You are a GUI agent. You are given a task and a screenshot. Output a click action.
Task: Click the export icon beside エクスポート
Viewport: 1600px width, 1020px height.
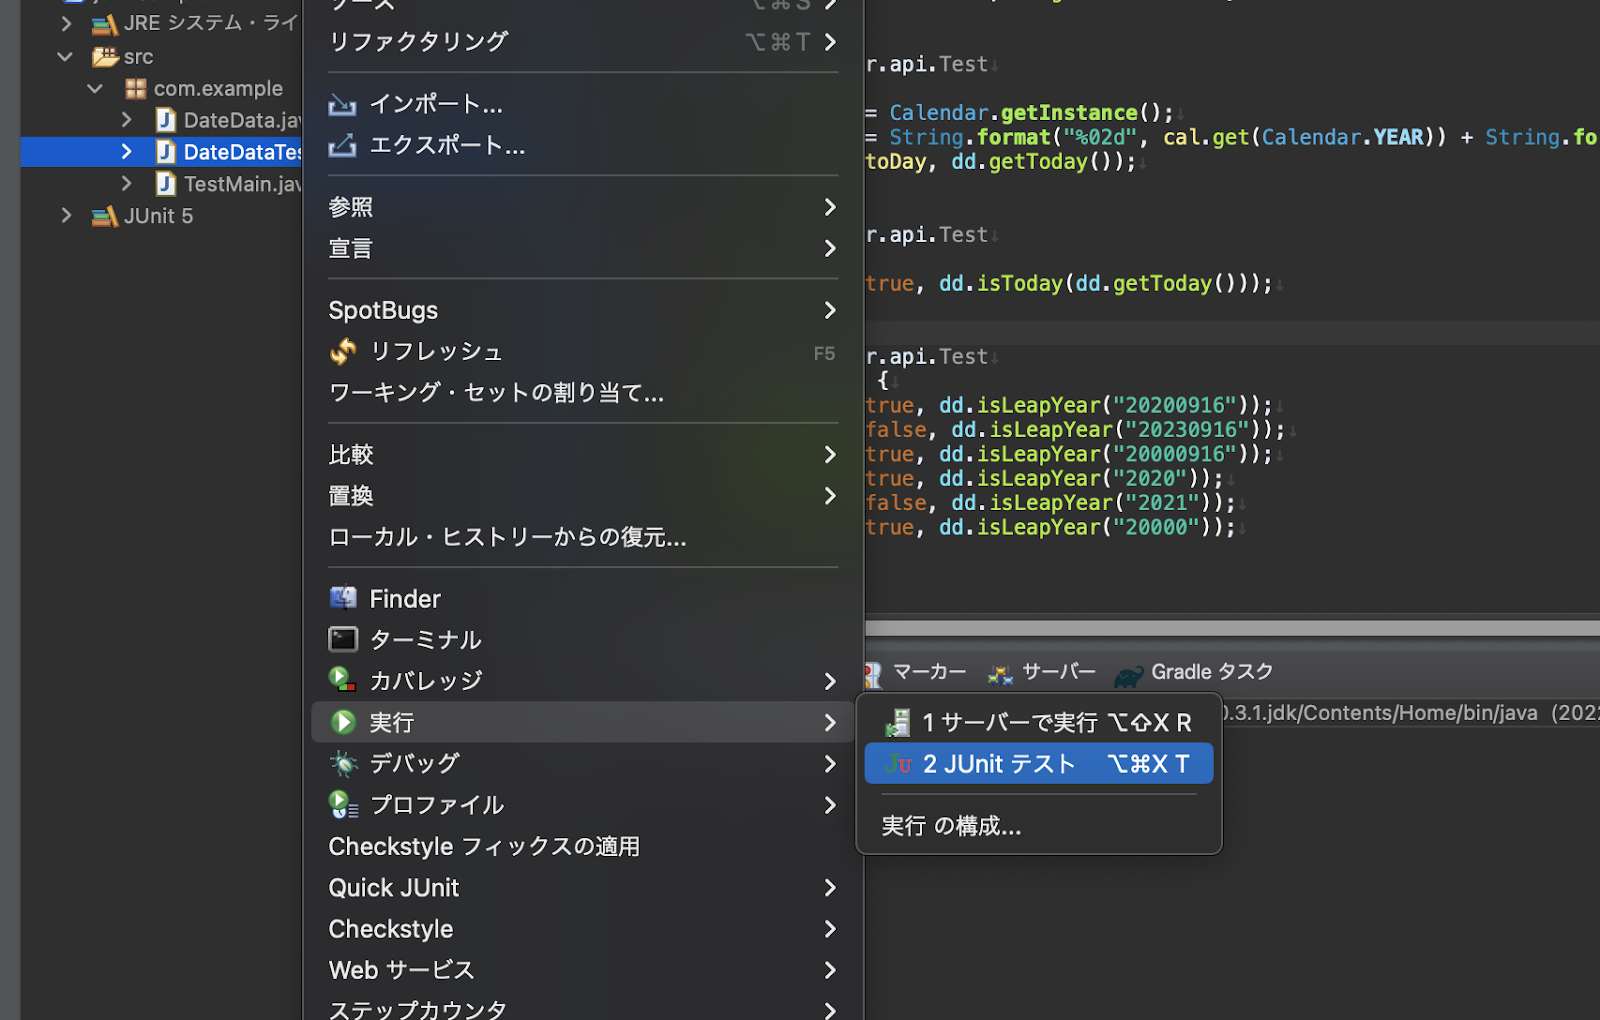click(342, 146)
